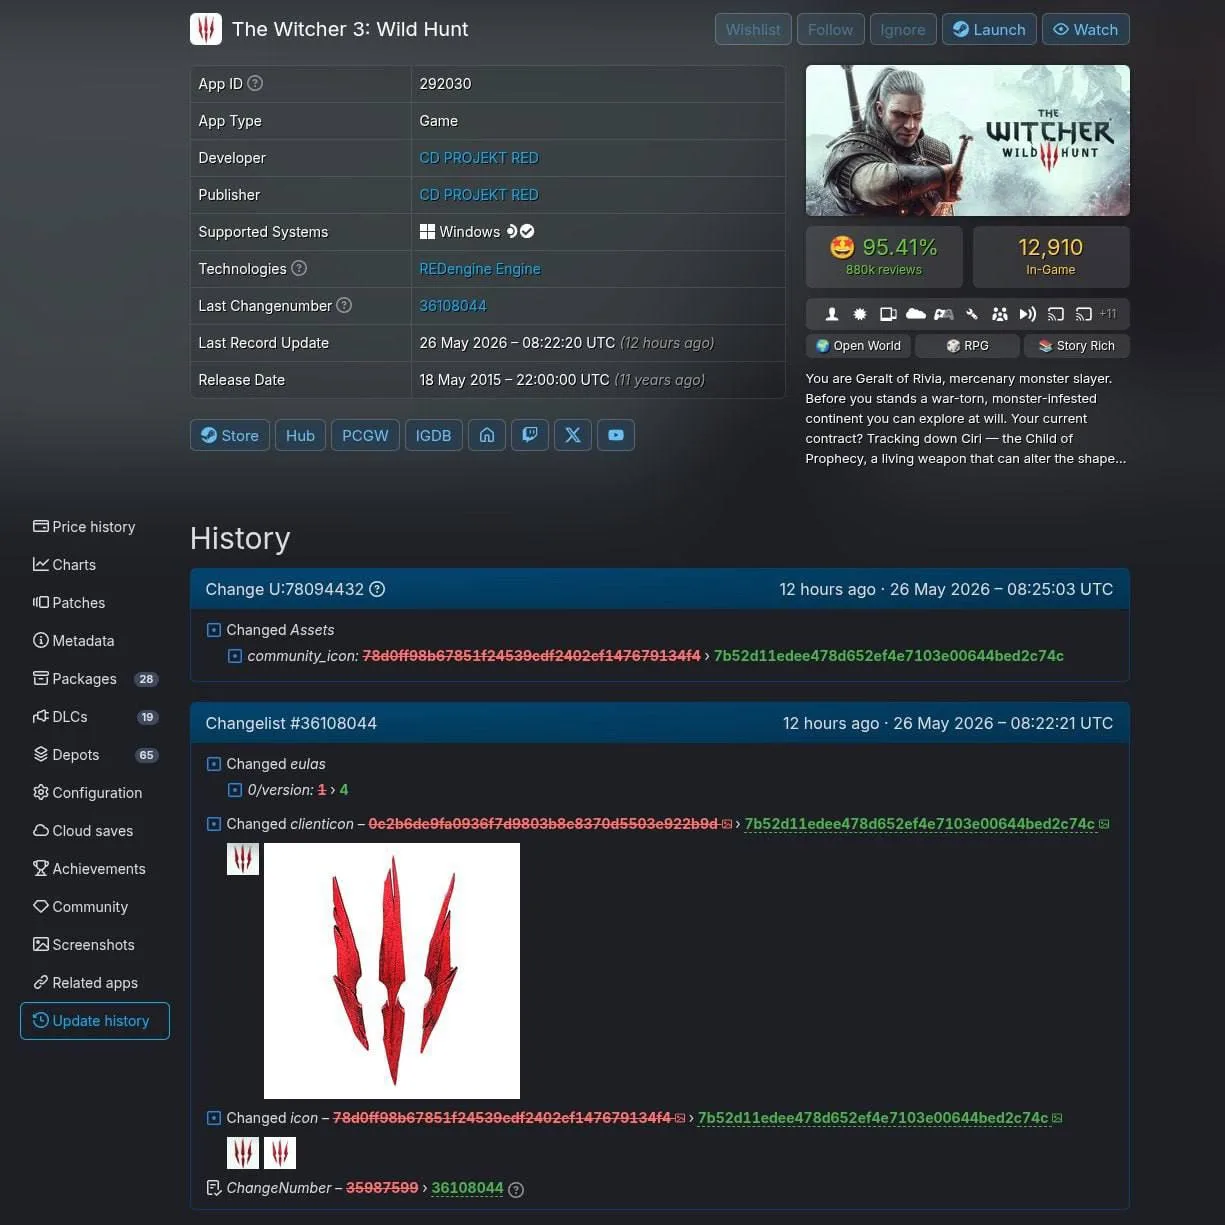Click the controller support feature icon
The image size is (1225, 1225).
943,314
